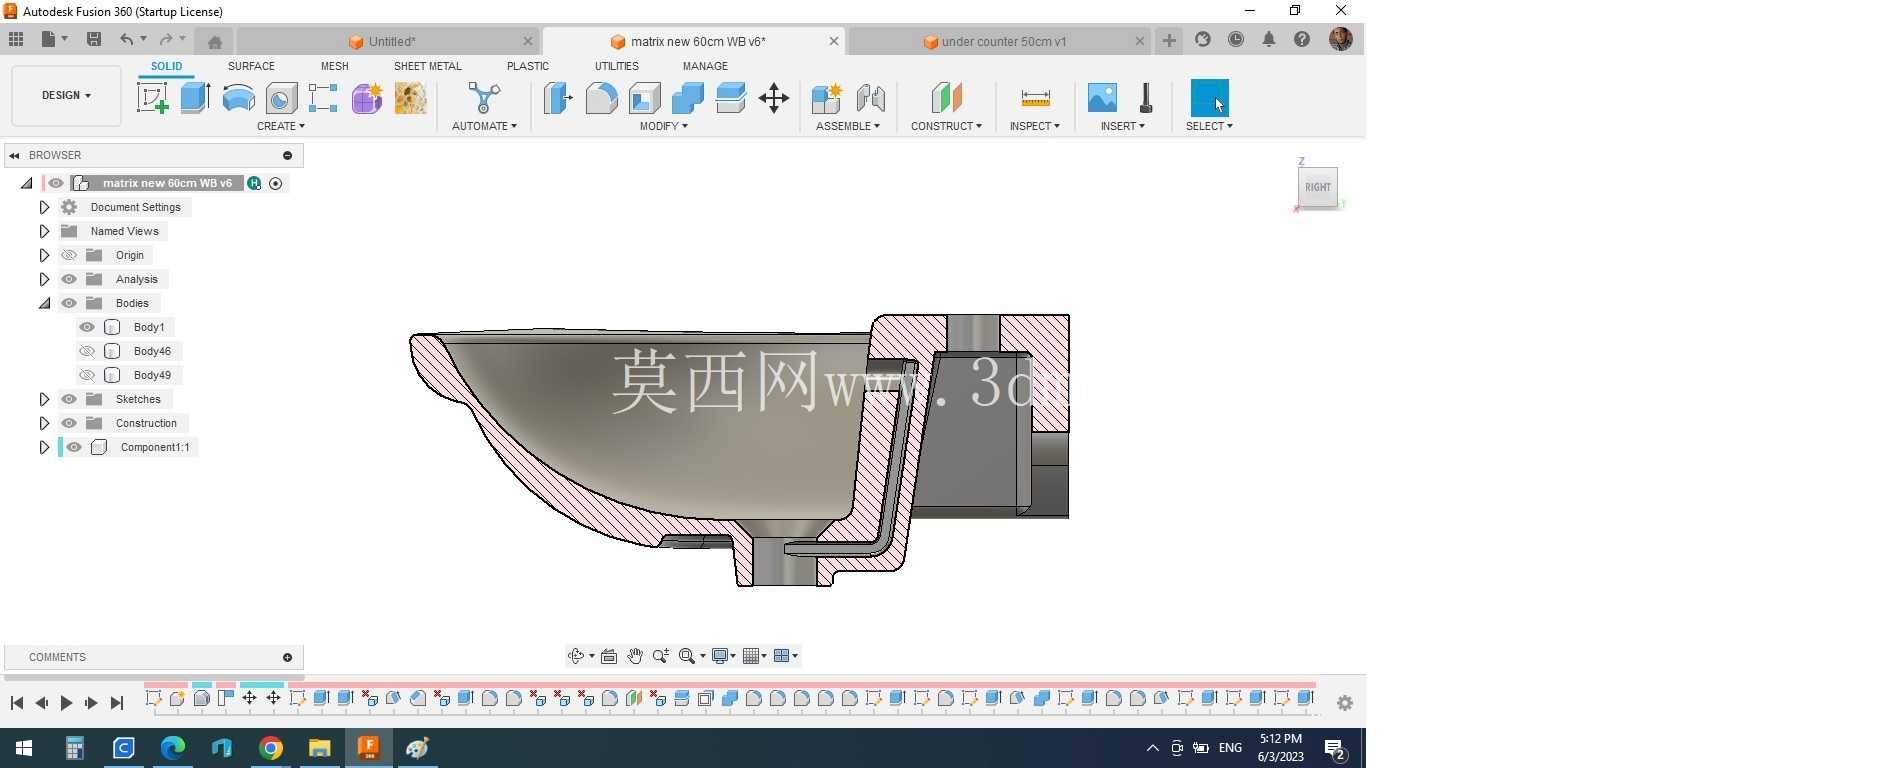
Task: Choose the Fillet tool in Modify
Action: tap(601, 98)
